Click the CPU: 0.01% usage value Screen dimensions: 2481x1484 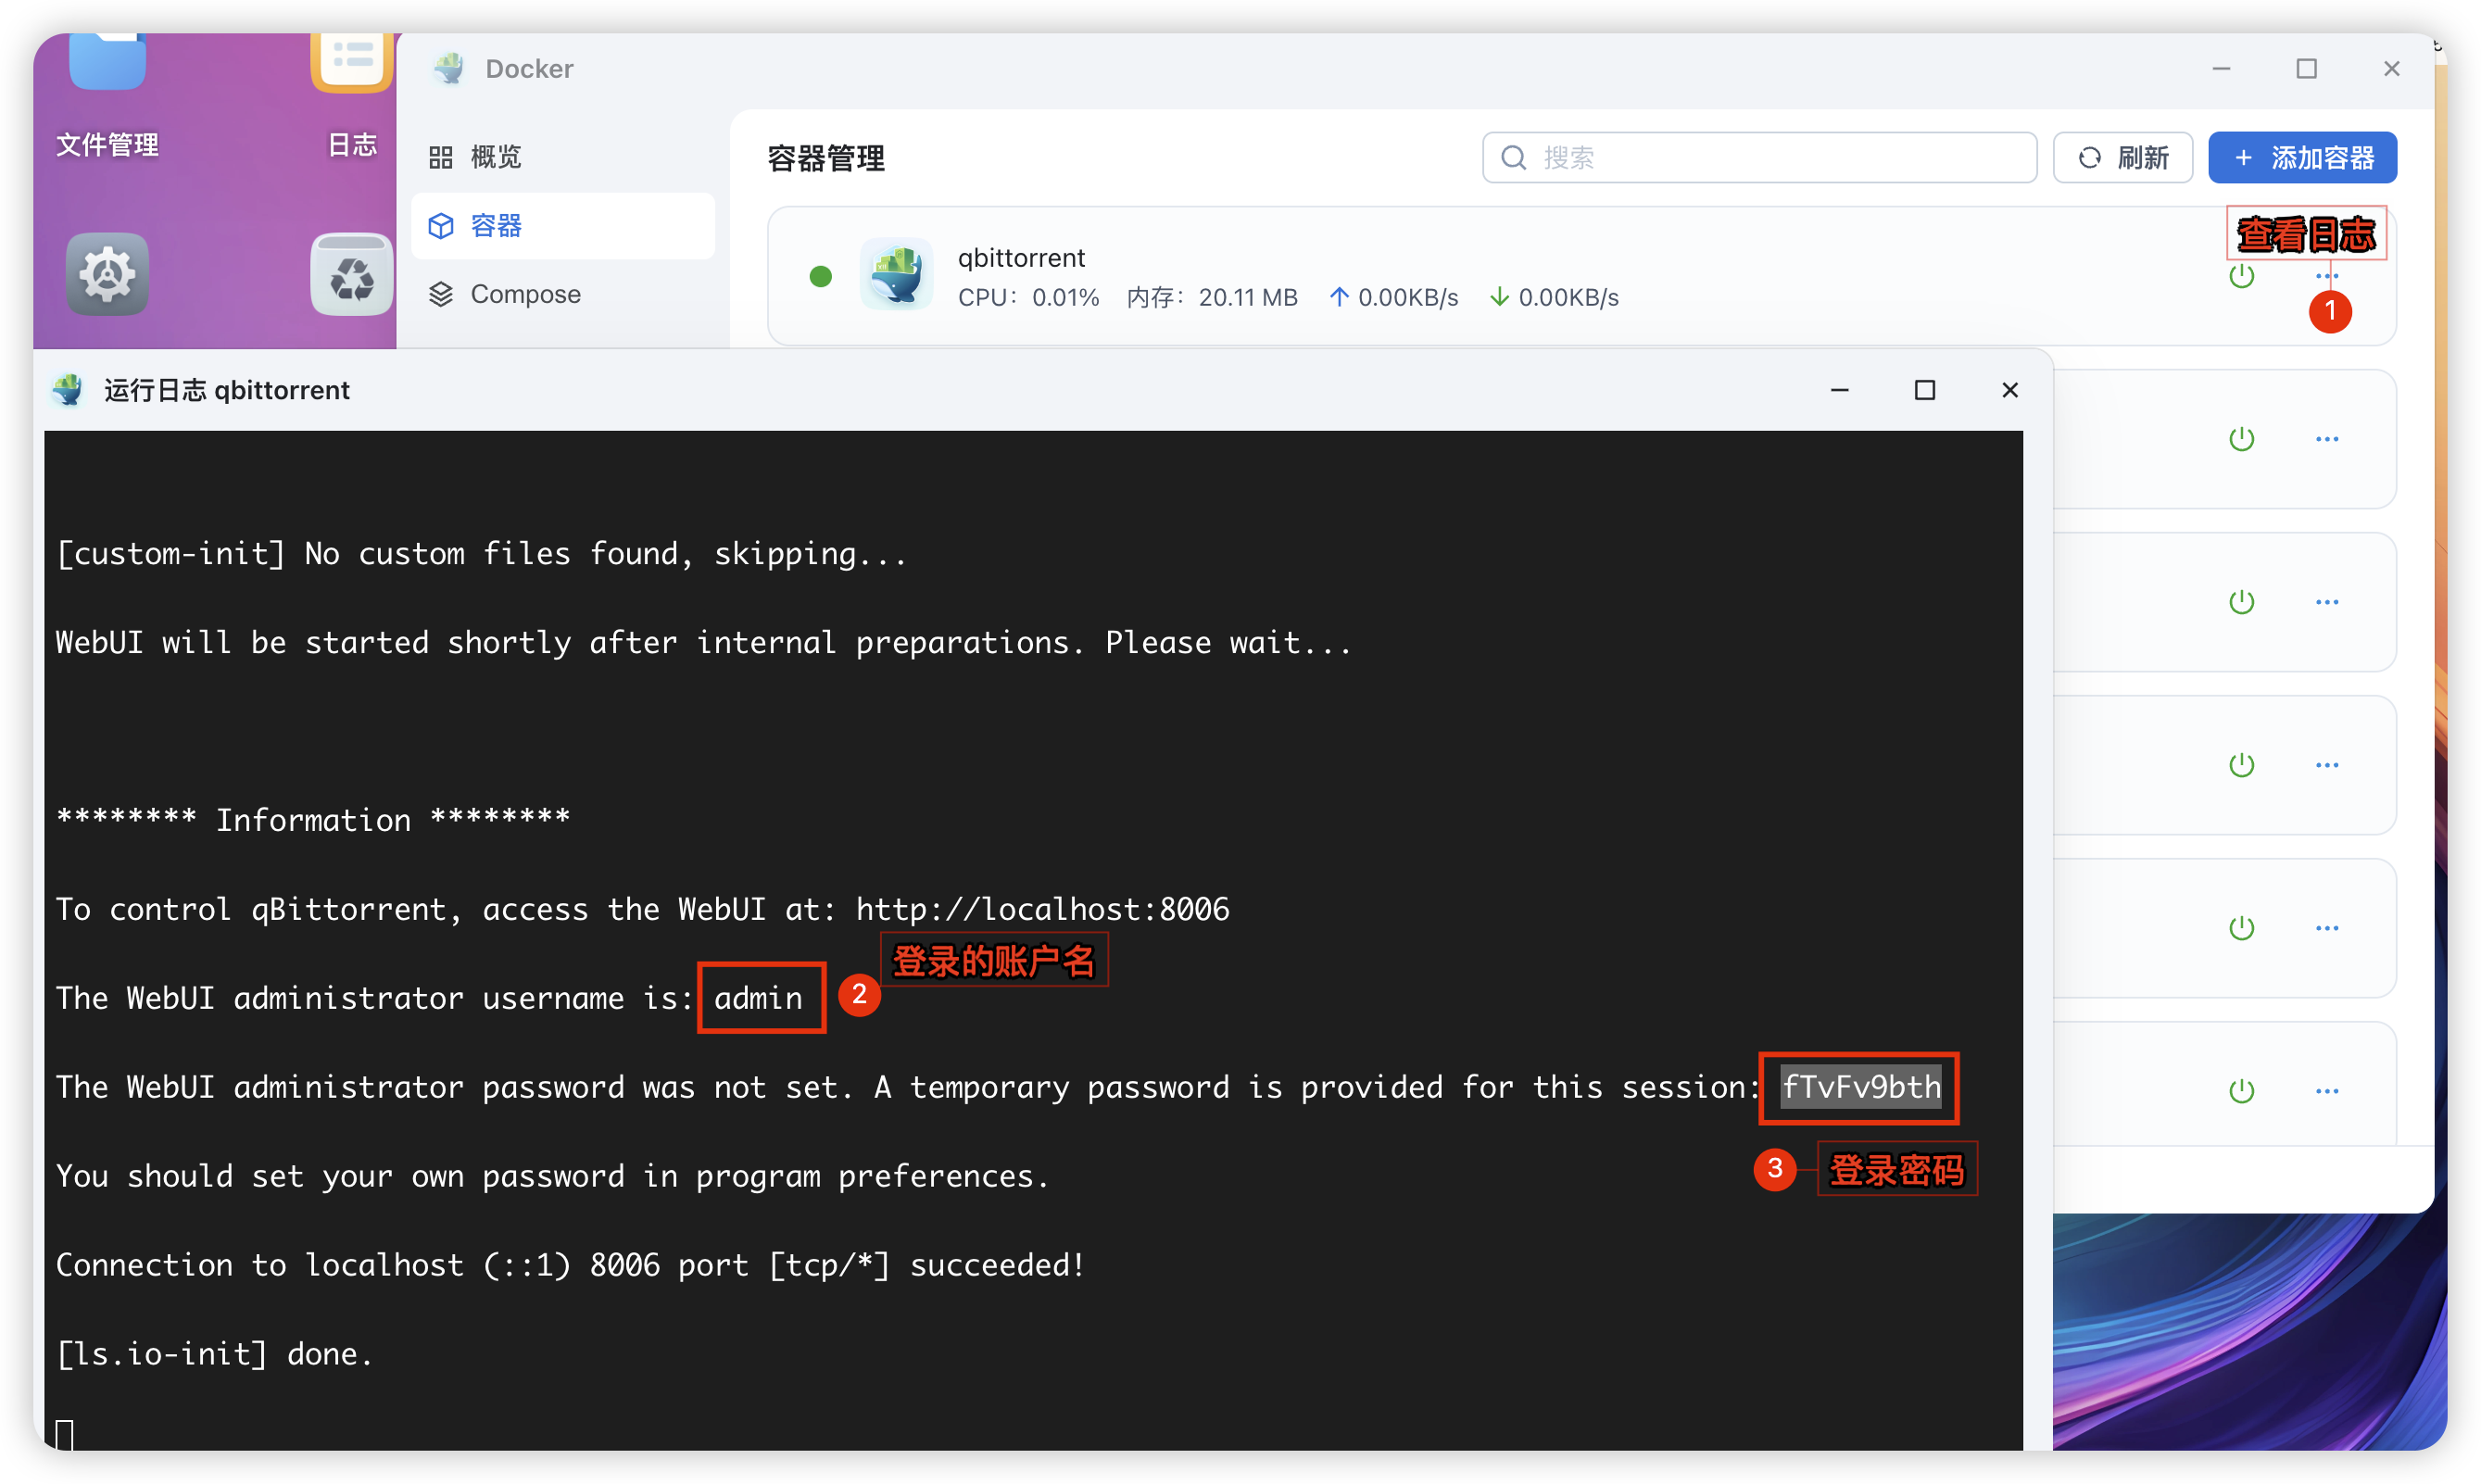[1028, 298]
